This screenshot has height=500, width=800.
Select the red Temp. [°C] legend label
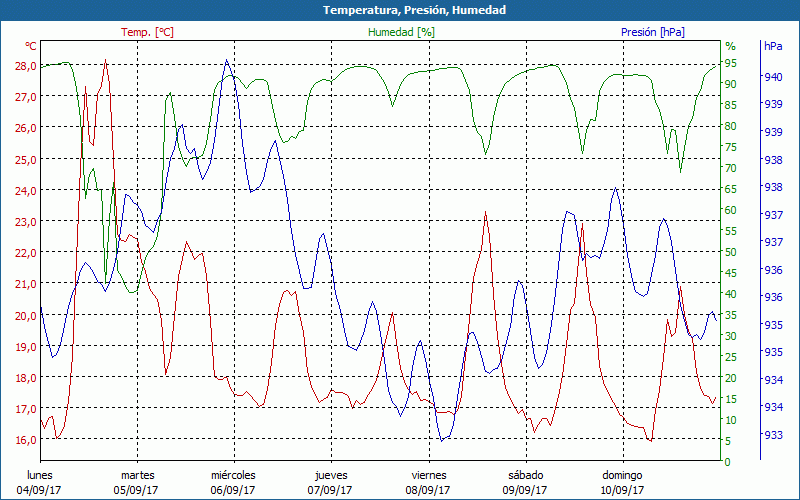coord(147,32)
